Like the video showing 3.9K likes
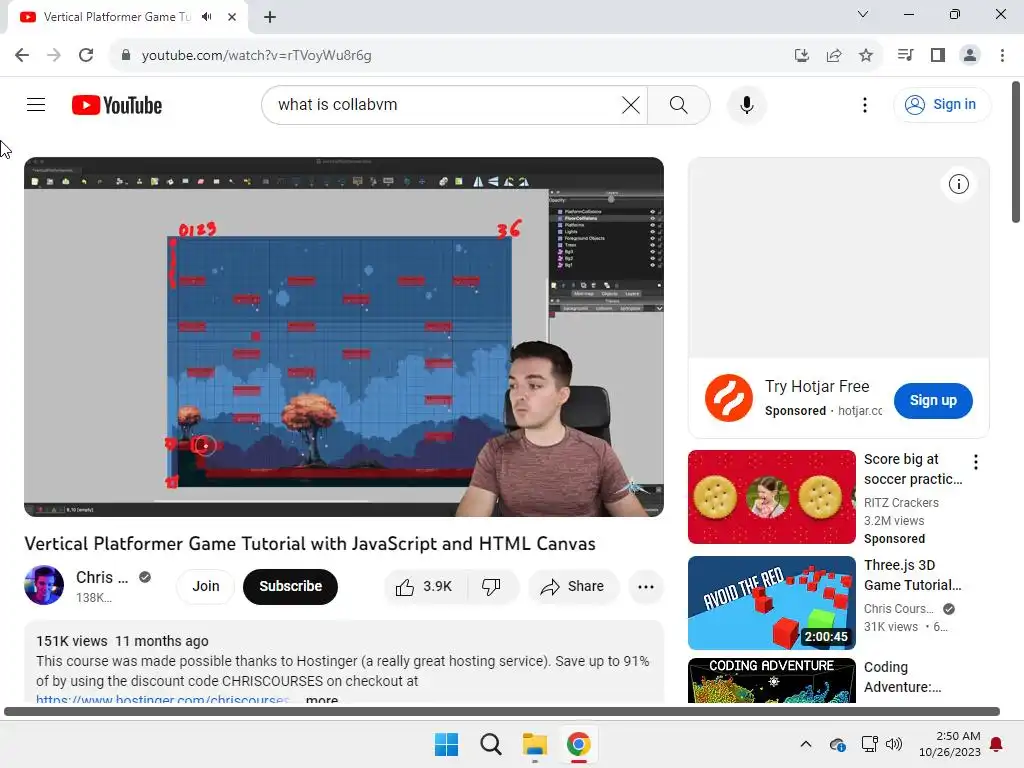1024x768 pixels. pyautogui.click(x=424, y=586)
